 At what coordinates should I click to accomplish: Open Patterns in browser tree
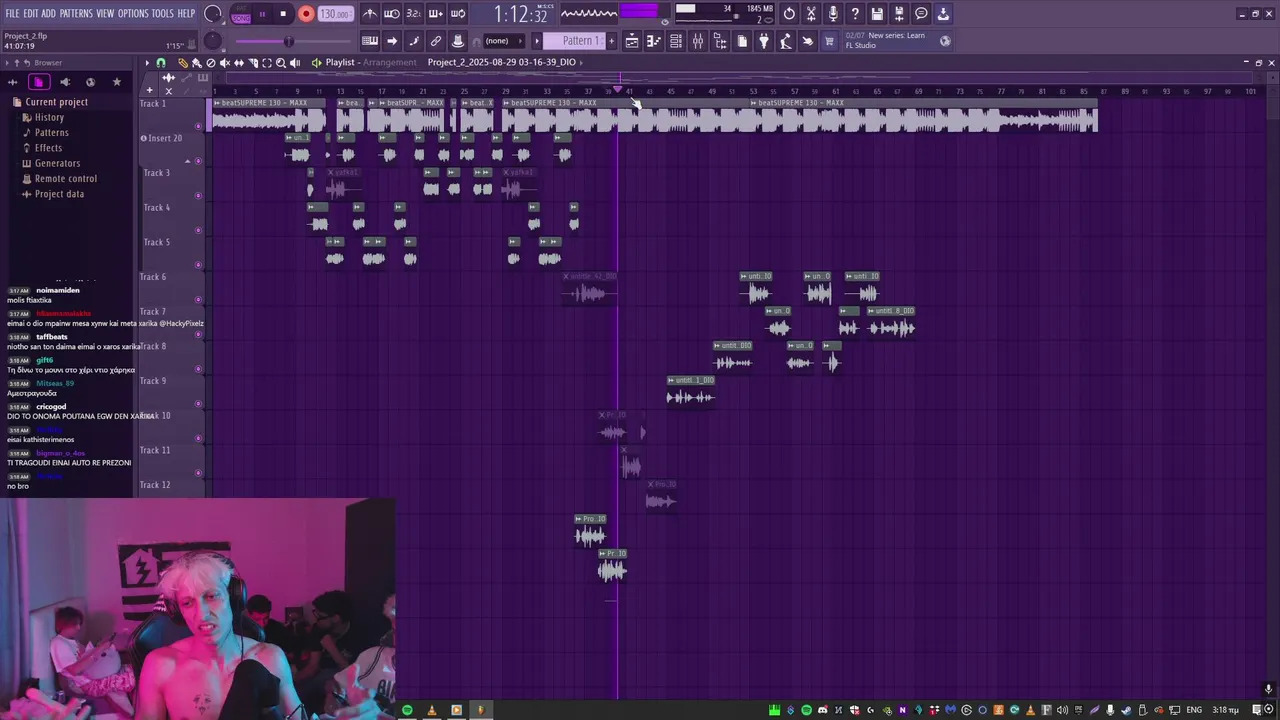[x=51, y=132]
